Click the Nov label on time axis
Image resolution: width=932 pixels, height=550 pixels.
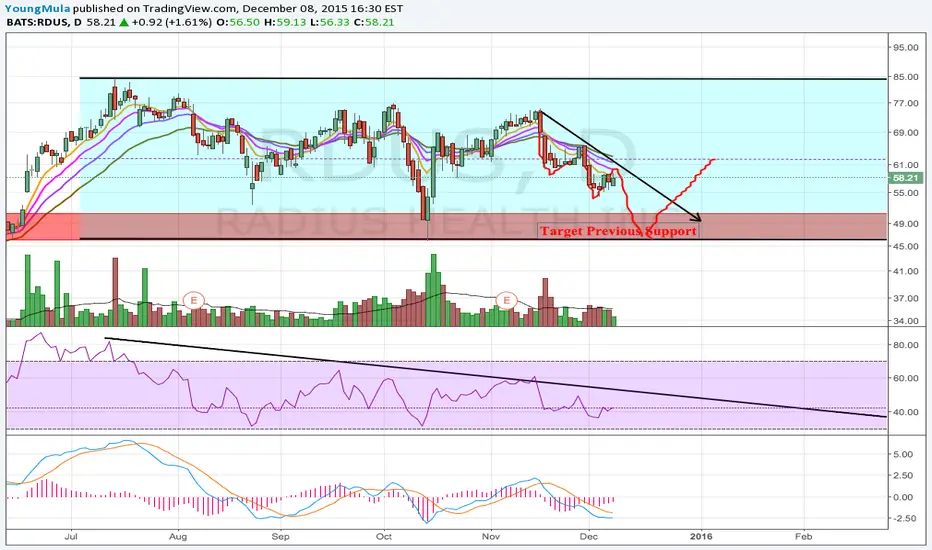(491, 536)
